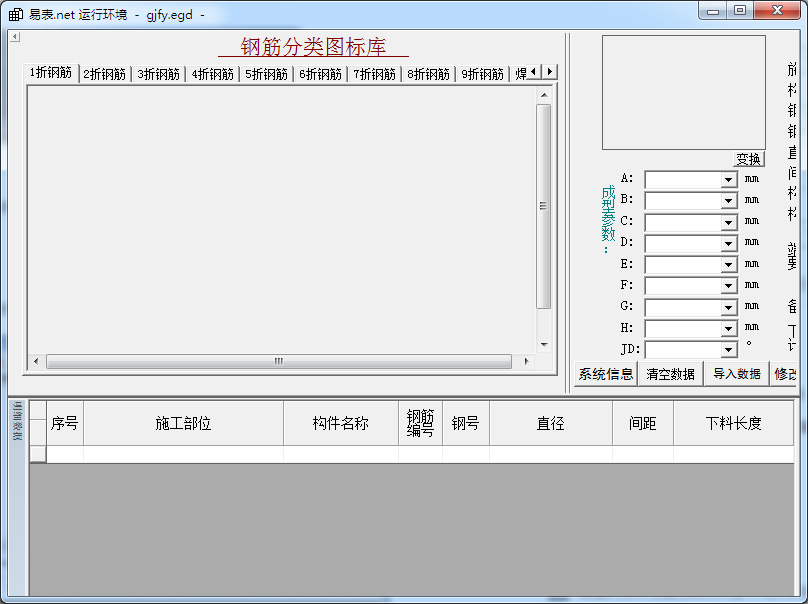Click the 序号 column header
This screenshot has height=604, width=808.
[x=65, y=423]
